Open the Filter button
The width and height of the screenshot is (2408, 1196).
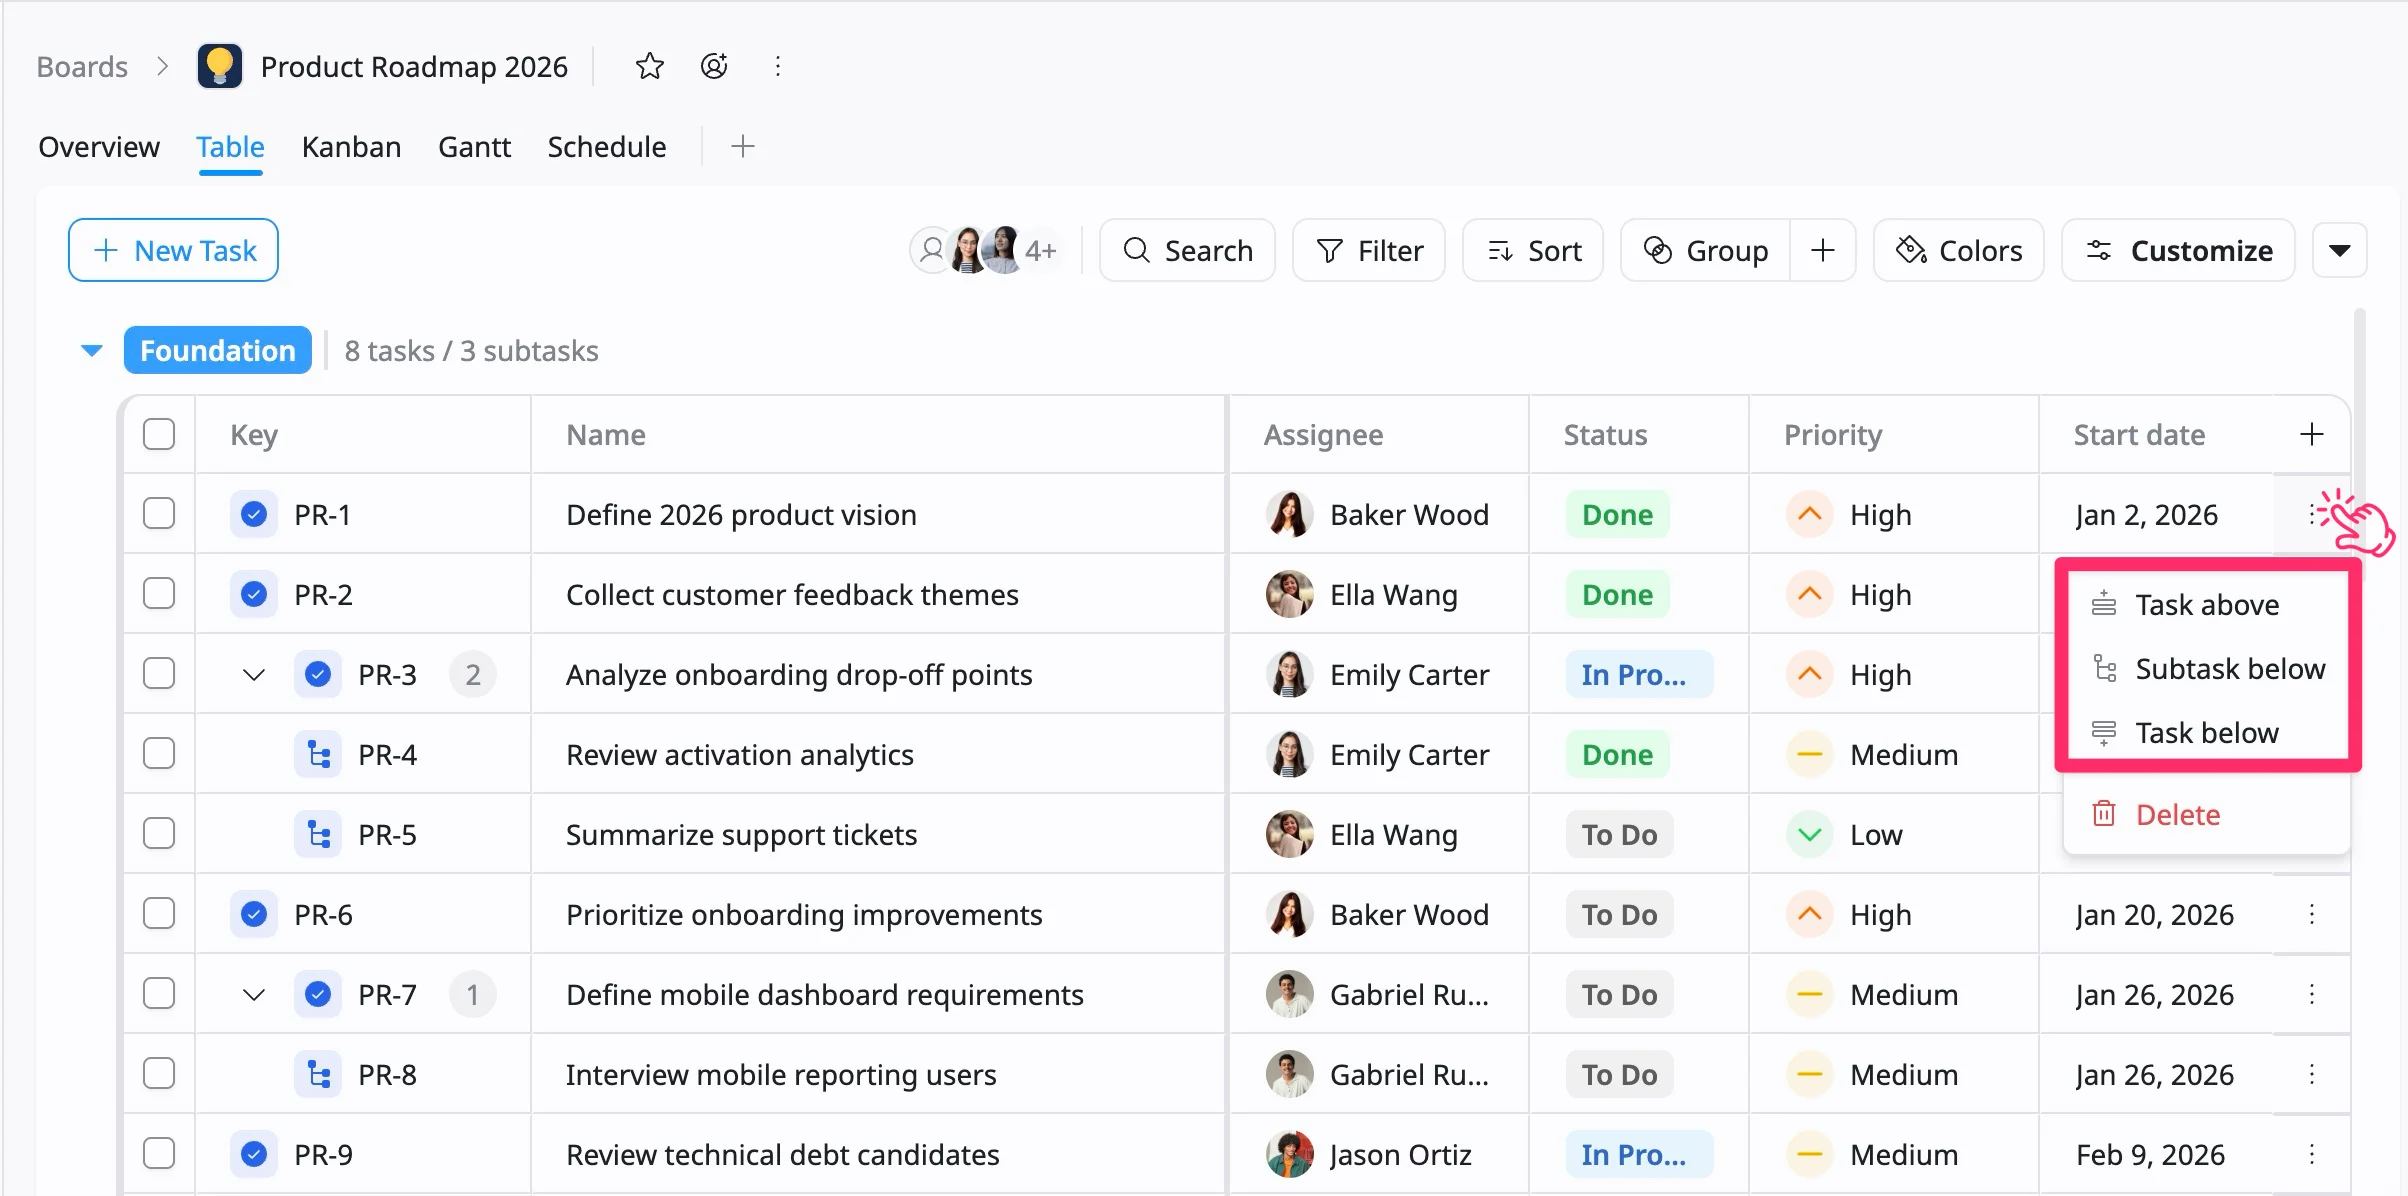1369,250
